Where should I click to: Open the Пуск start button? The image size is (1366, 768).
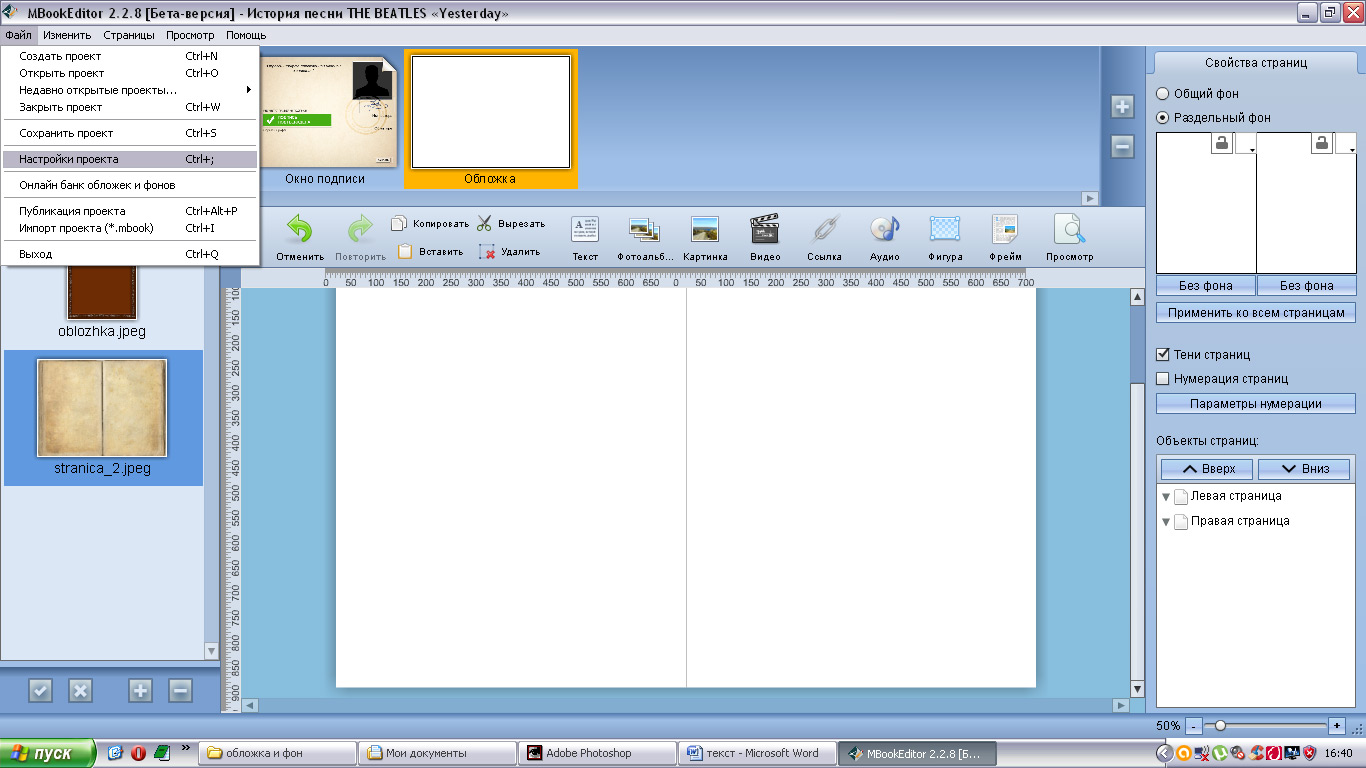pos(48,753)
